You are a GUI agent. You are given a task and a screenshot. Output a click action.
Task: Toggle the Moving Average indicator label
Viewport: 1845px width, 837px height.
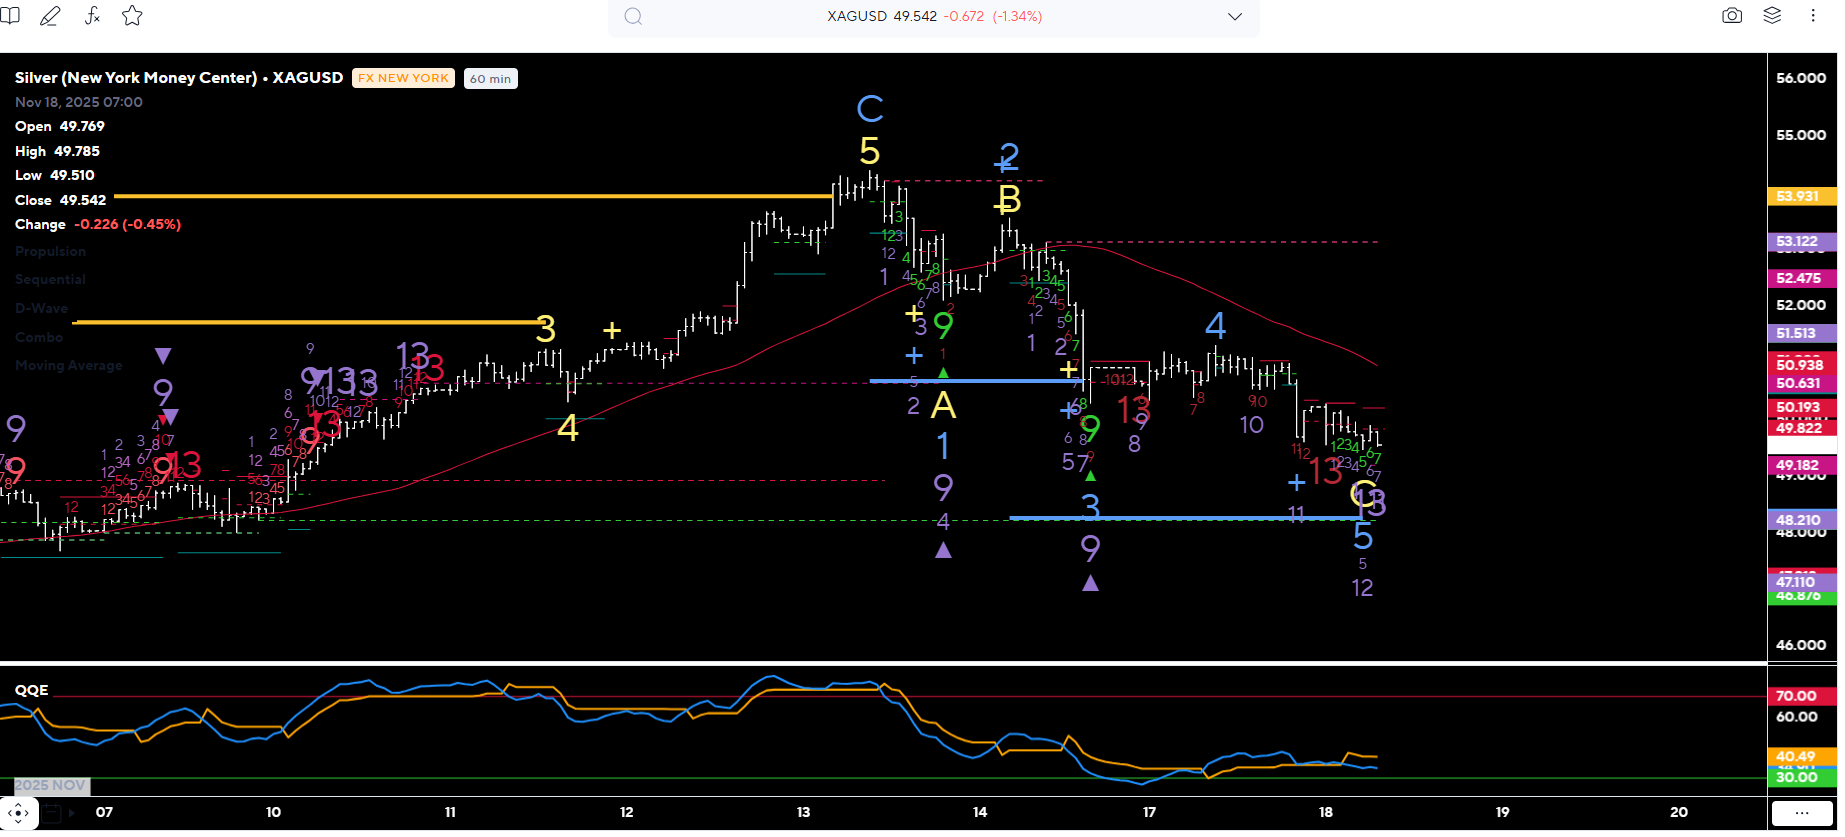coord(68,366)
